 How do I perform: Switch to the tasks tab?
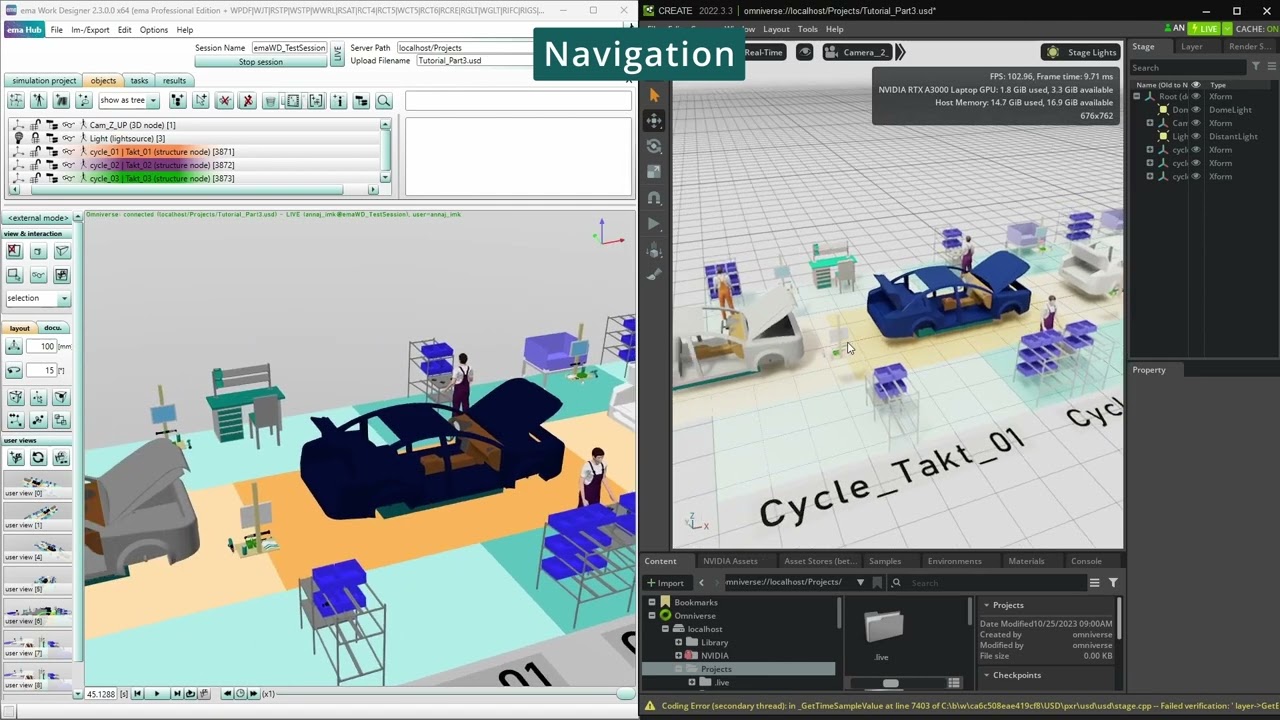139,81
